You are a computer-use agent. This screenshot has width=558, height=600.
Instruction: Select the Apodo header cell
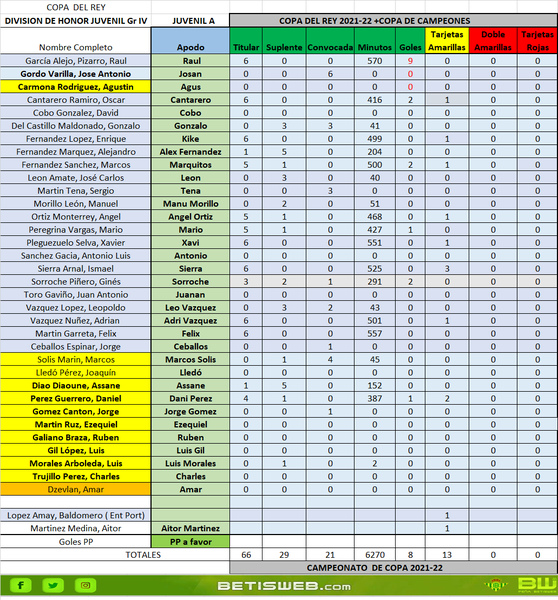190,41
